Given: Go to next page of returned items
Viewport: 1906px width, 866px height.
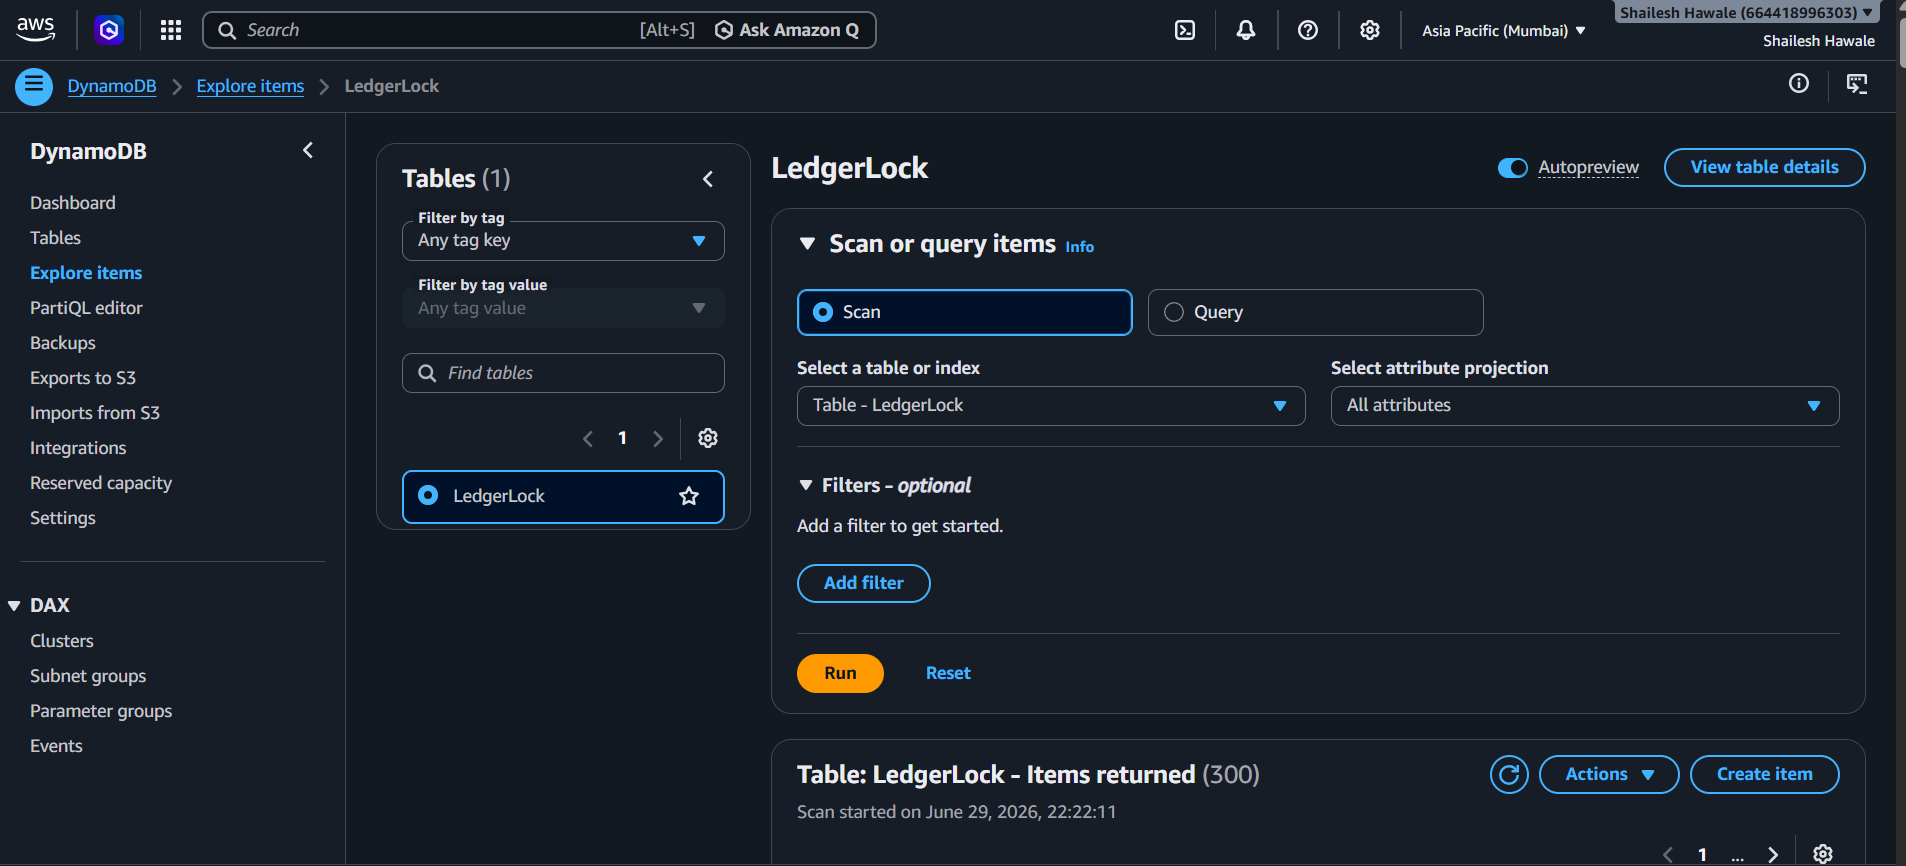Looking at the screenshot, I should [x=1773, y=854].
